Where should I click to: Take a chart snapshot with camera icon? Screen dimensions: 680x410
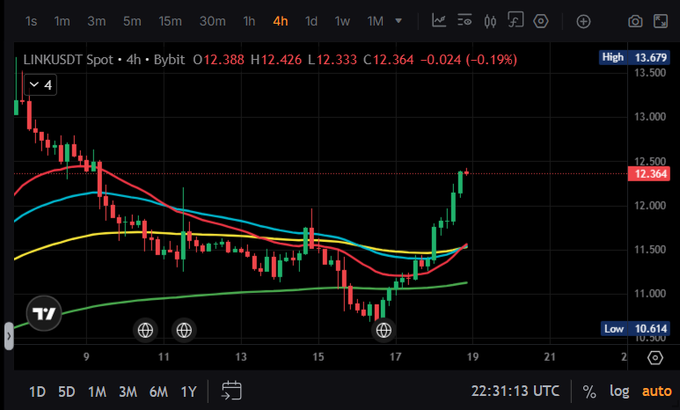point(635,21)
